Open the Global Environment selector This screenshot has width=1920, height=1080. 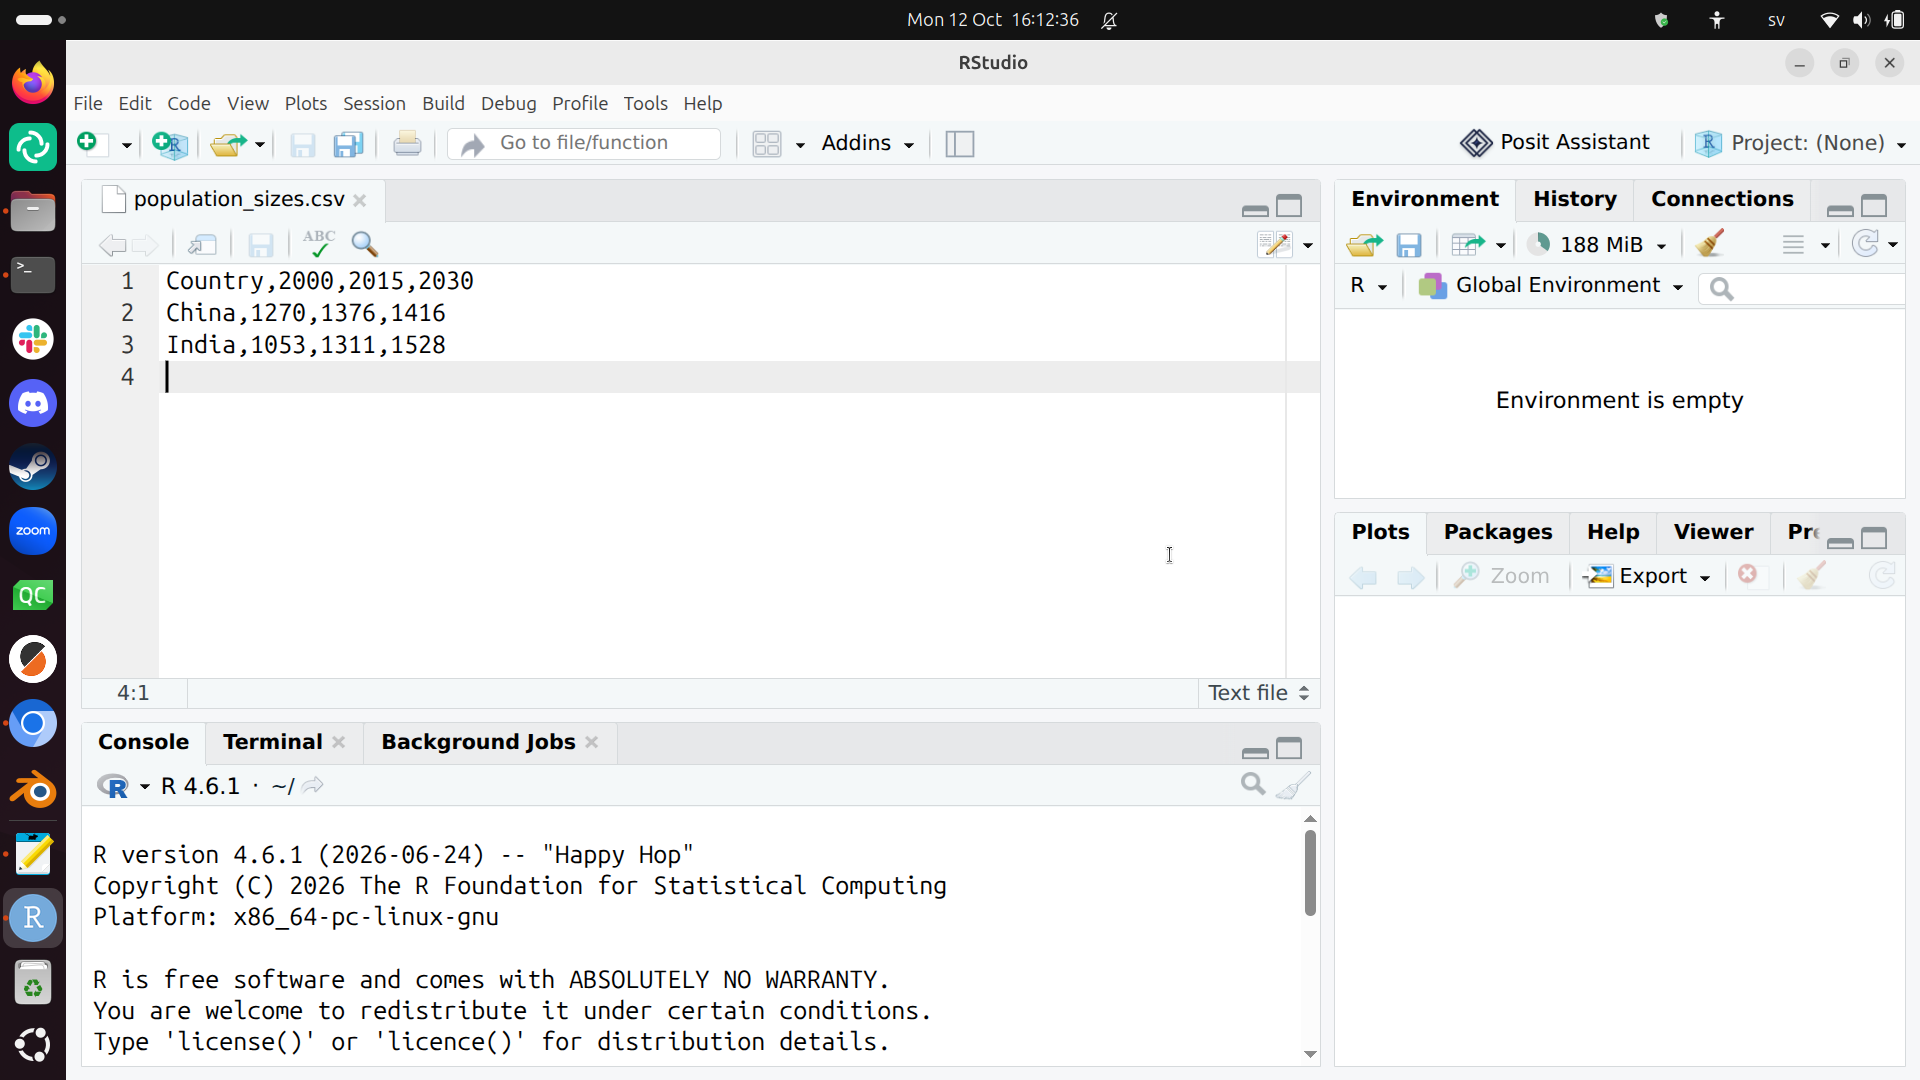1551,286
